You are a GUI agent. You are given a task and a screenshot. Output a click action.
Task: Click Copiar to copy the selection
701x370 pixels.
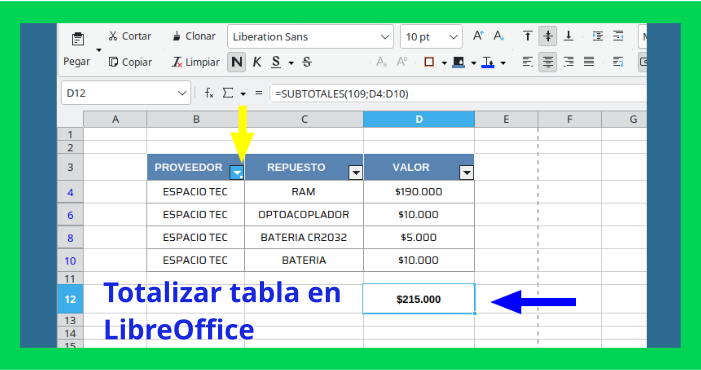tap(130, 62)
